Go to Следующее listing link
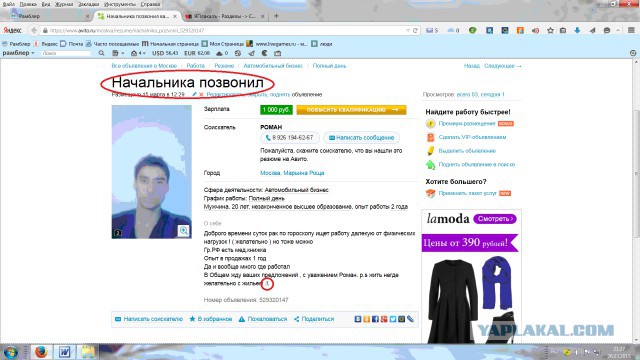 coord(503,66)
